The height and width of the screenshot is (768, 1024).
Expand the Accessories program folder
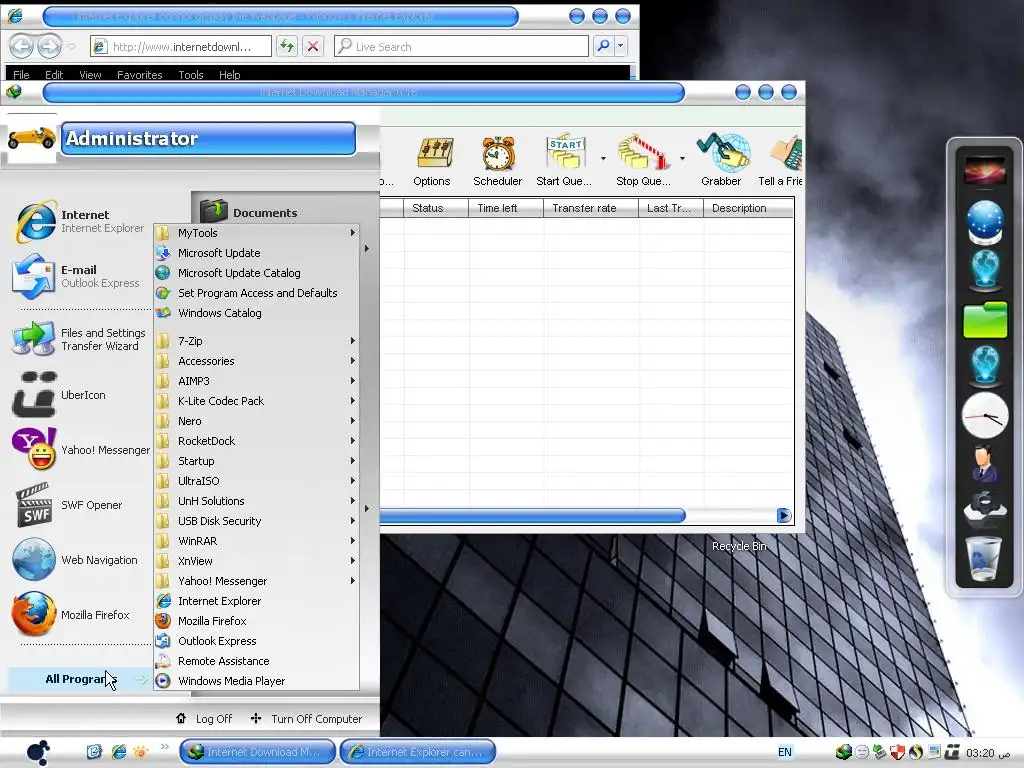tap(257, 361)
